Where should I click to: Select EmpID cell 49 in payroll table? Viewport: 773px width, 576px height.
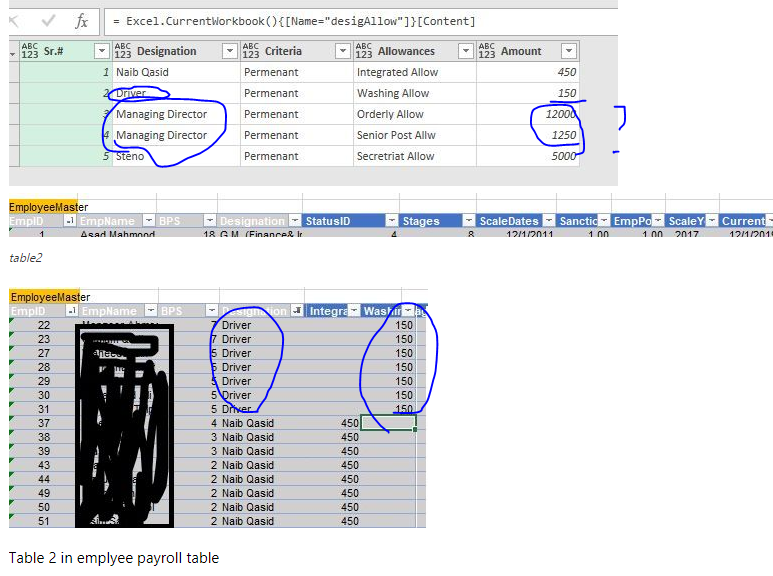[44, 493]
